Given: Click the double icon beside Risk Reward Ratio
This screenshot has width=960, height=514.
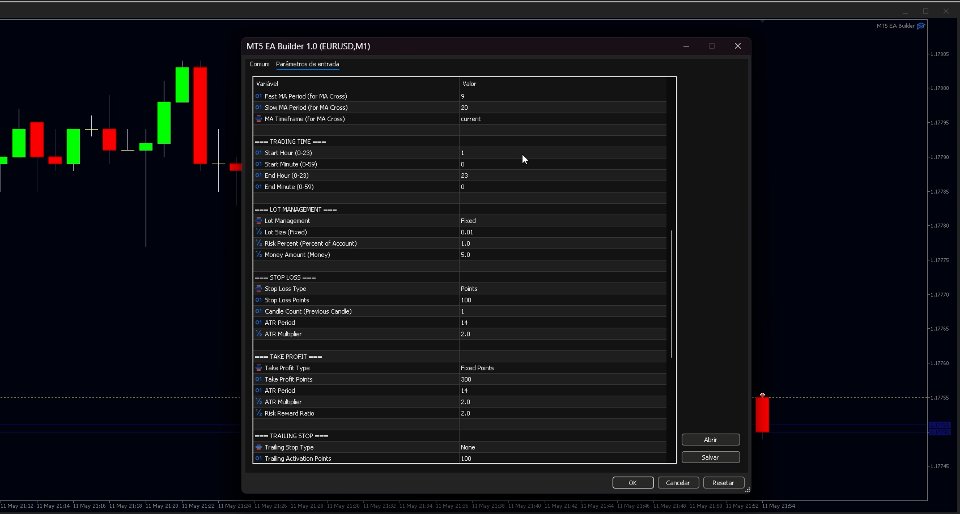Looking at the screenshot, I should 258,414.
